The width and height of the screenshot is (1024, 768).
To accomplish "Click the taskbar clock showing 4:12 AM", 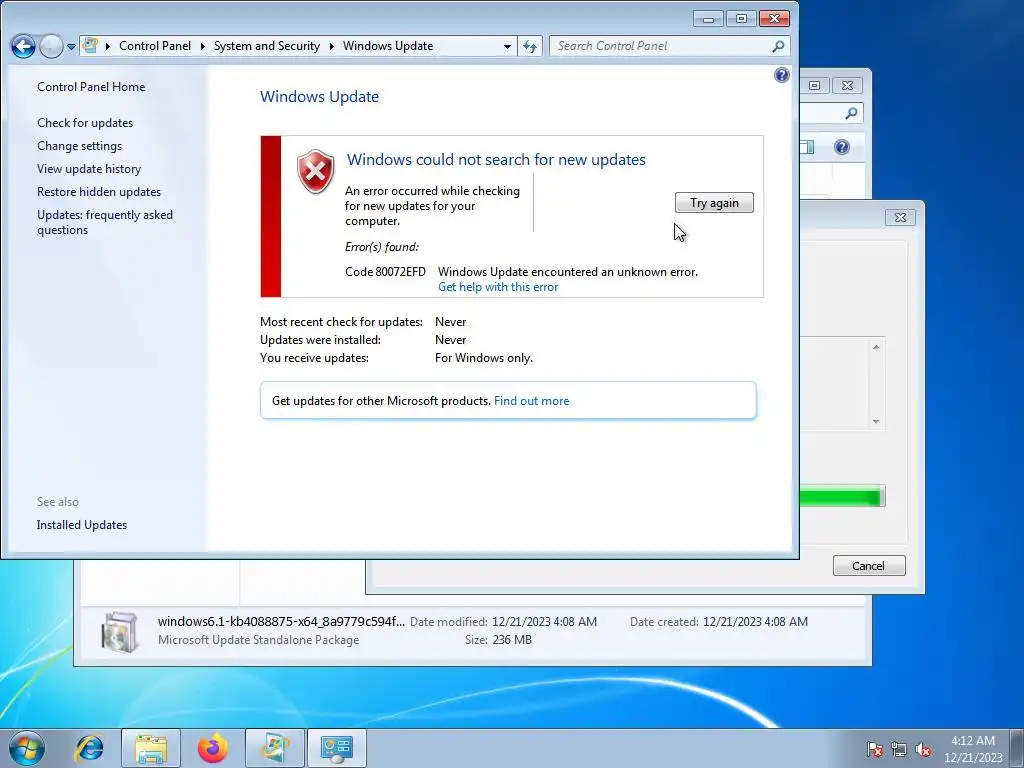I will (973, 749).
